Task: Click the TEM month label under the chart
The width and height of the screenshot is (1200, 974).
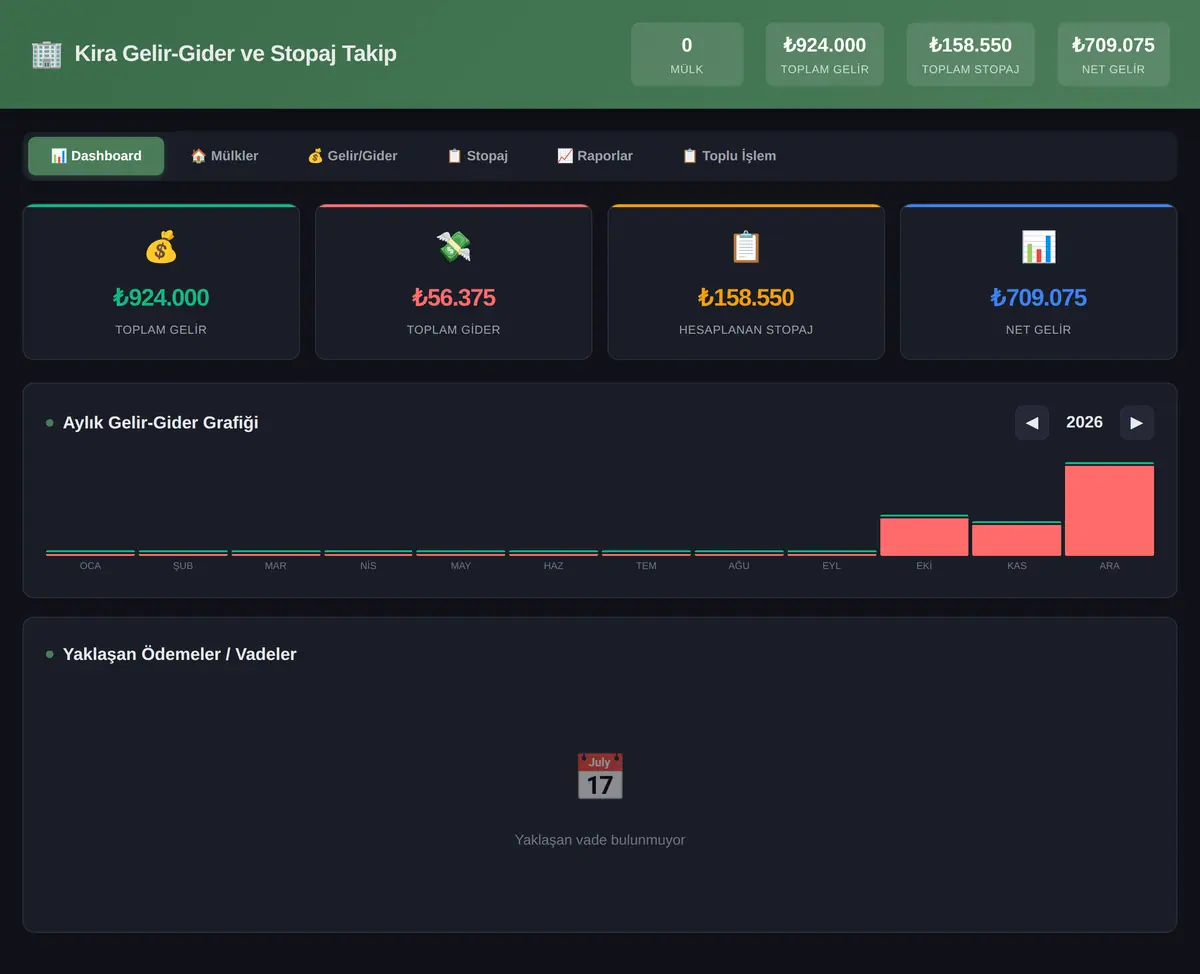Action: pyautogui.click(x=646, y=566)
